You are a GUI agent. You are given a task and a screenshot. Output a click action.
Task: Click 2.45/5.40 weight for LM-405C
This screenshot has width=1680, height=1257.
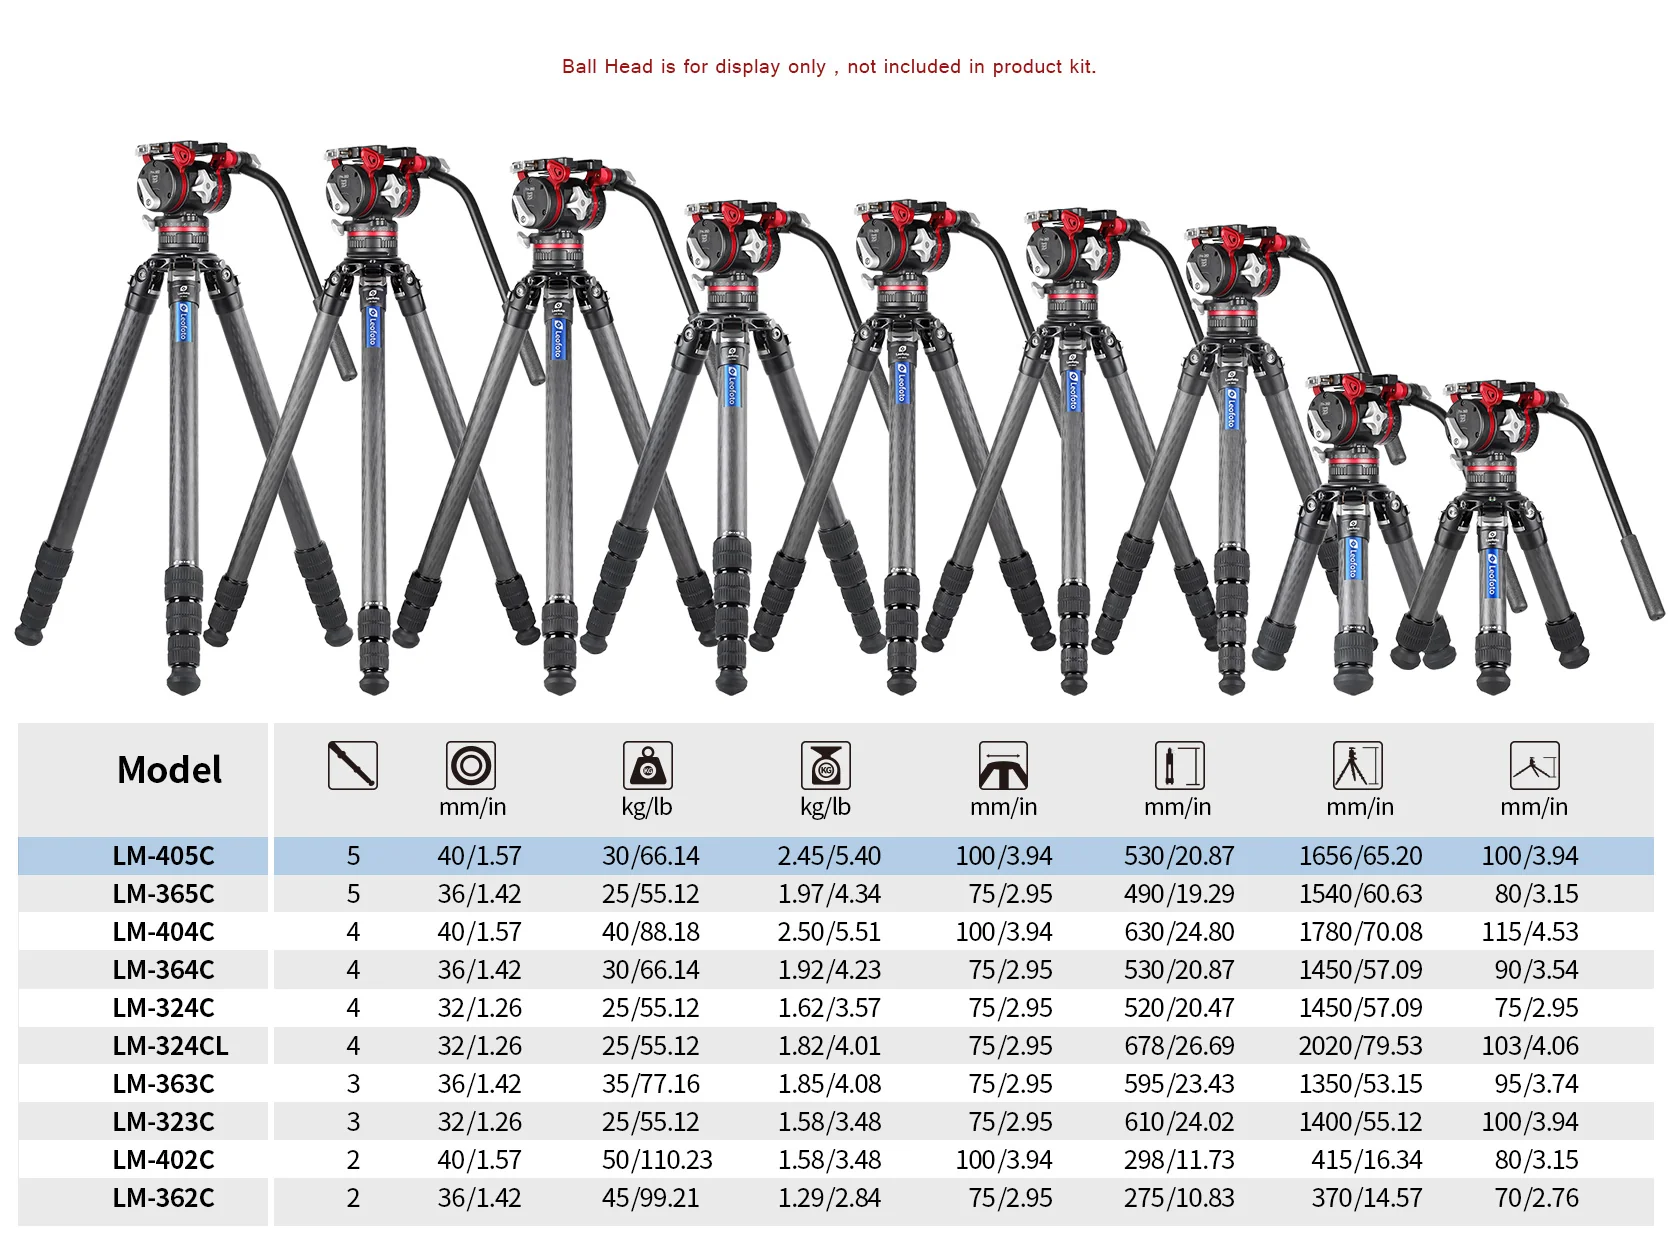[829, 856]
